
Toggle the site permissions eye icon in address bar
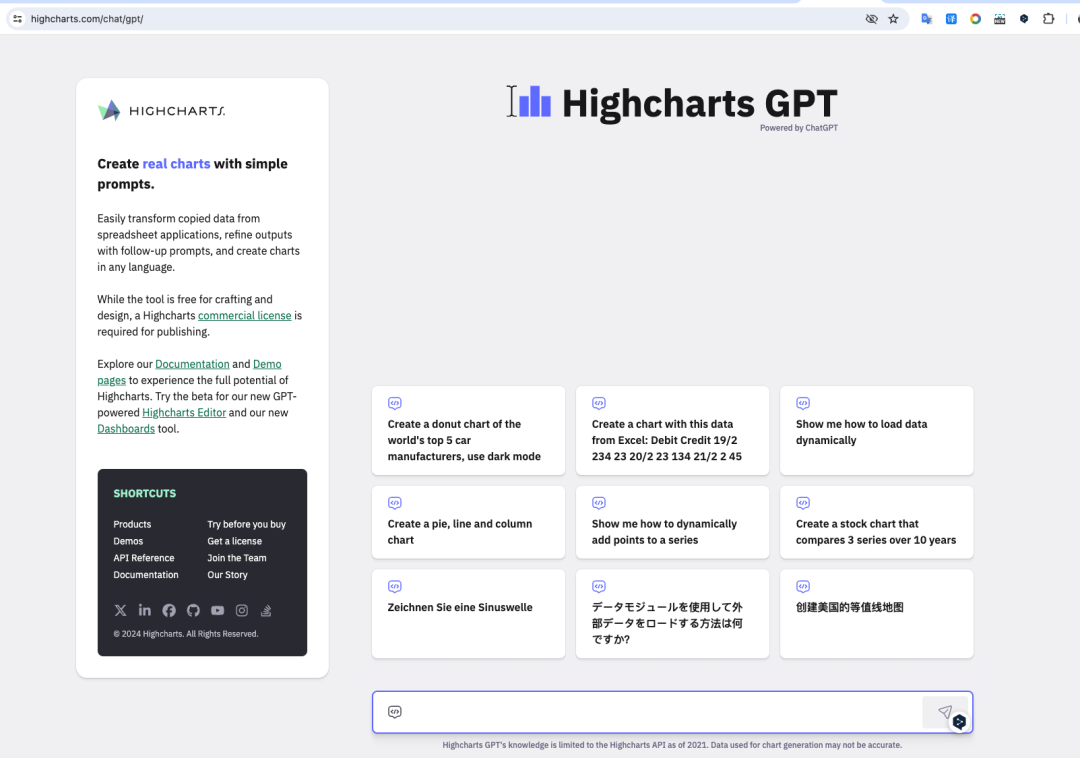871,18
